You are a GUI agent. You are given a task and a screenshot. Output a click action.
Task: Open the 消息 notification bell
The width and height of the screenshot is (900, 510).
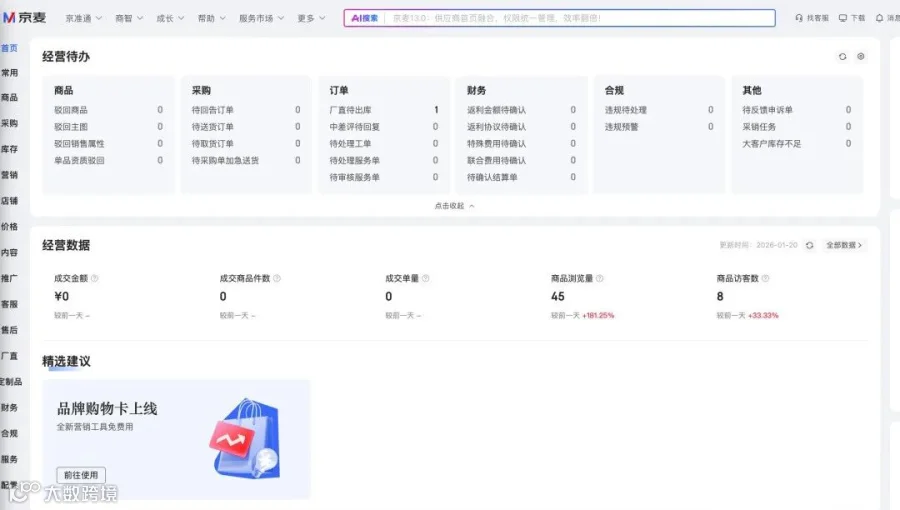point(879,18)
